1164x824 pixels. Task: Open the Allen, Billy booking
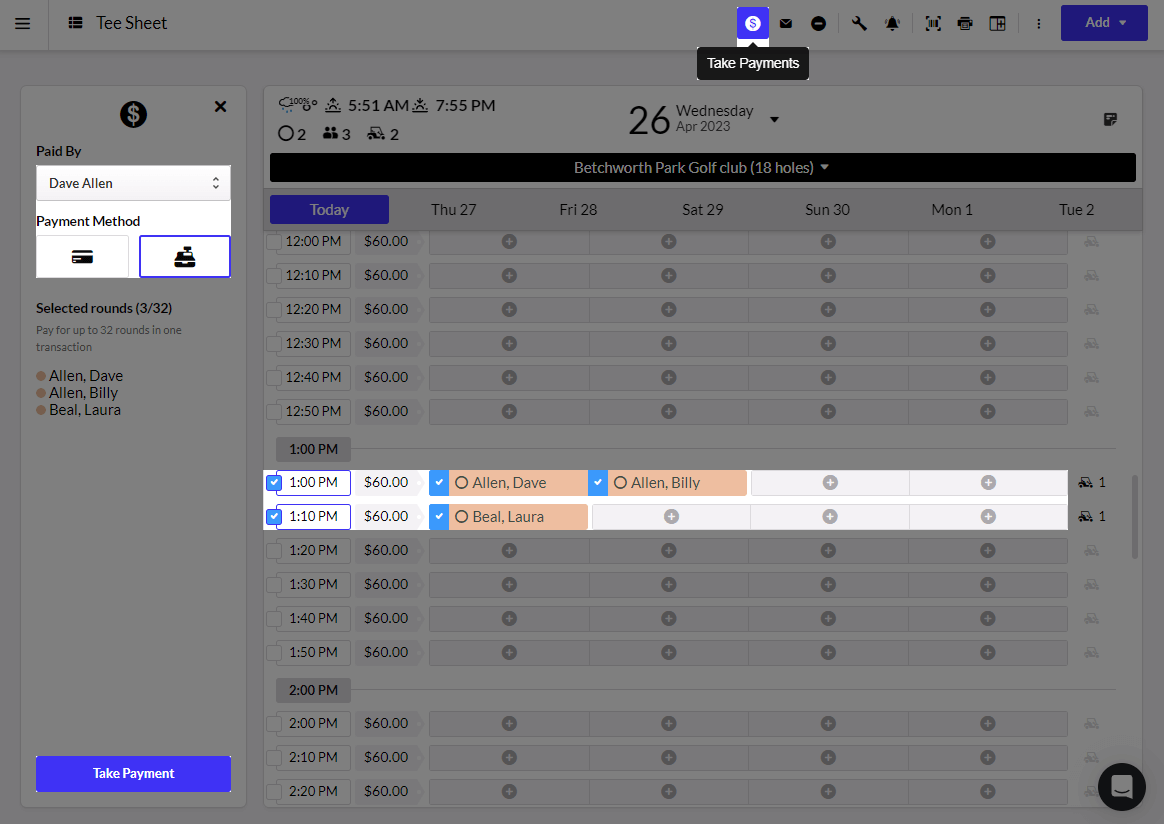[676, 483]
